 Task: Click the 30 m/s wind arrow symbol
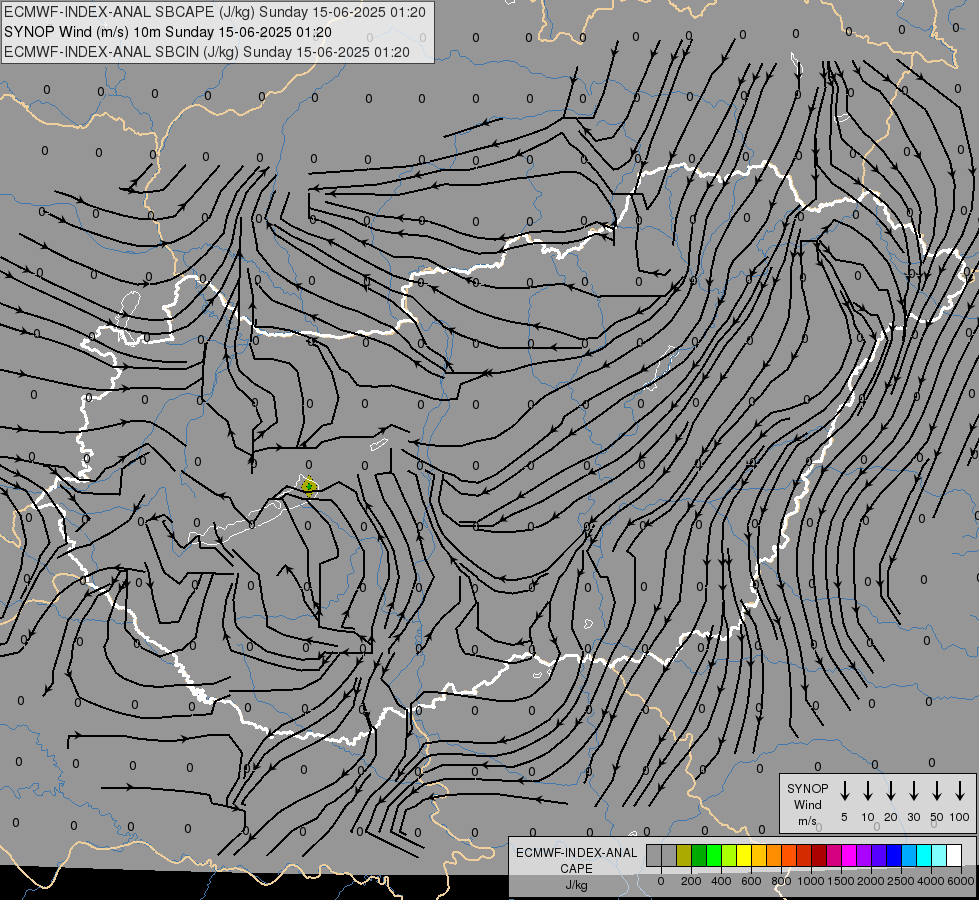tap(913, 791)
